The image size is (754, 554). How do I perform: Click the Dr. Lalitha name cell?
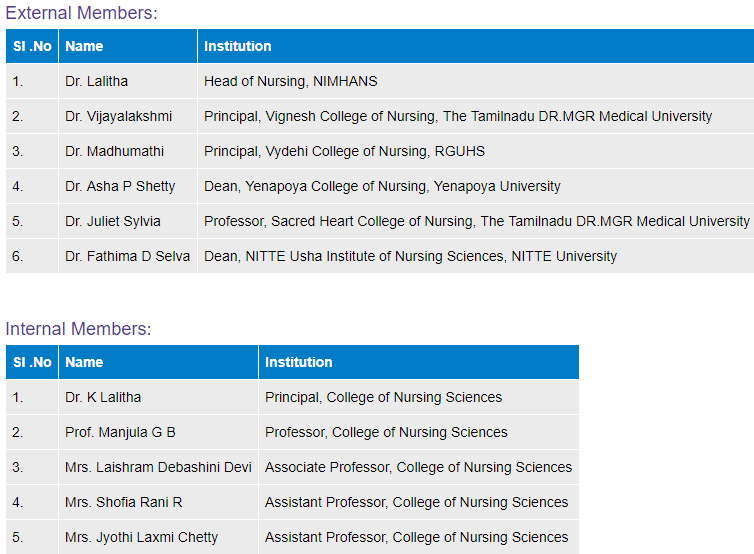[96, 81]
